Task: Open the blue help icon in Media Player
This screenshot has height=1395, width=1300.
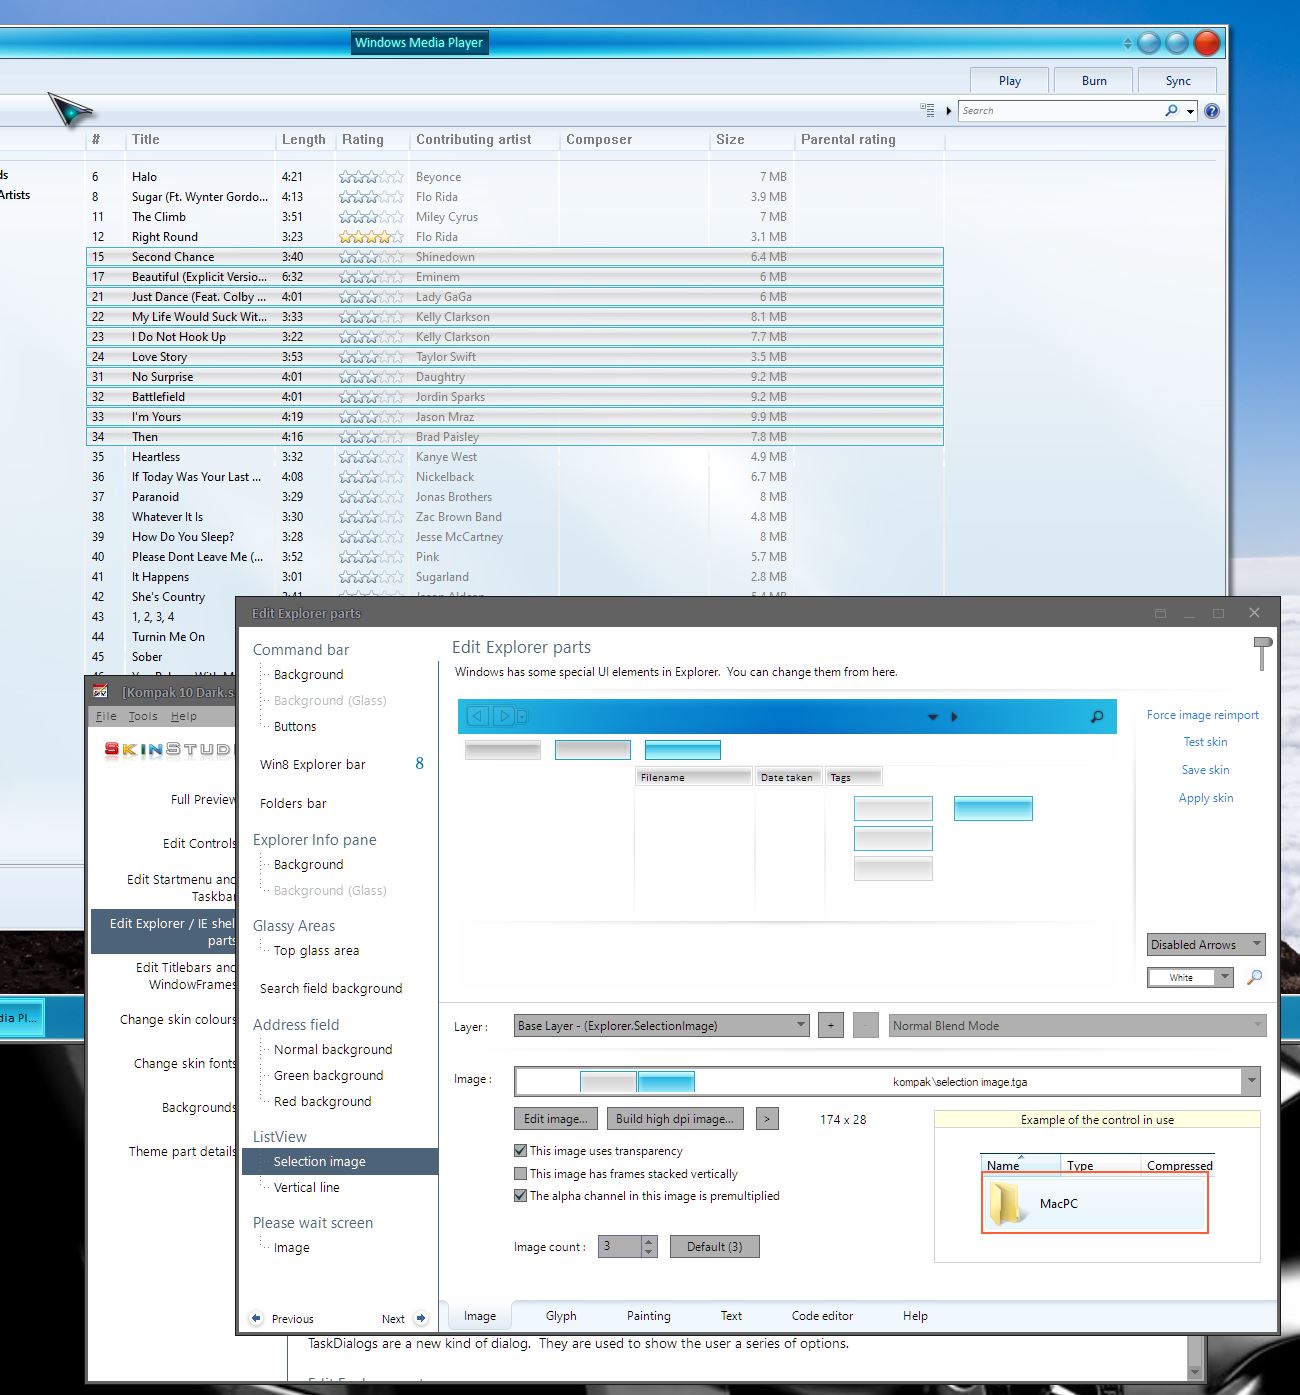Action: (x=1212, y=111)
